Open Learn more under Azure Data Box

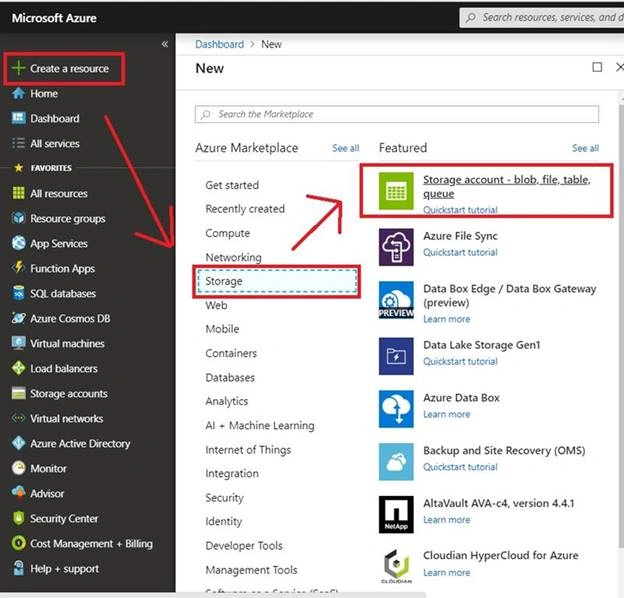447,414
